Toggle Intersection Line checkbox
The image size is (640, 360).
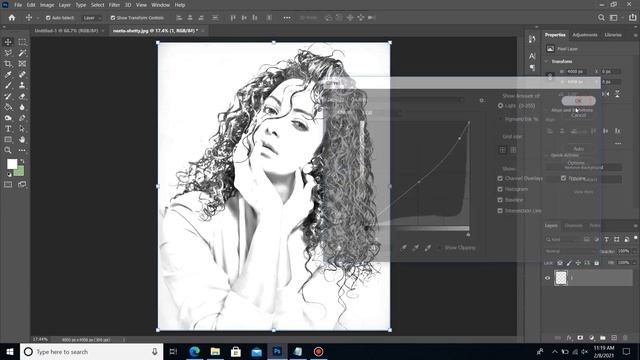(500, 211)
